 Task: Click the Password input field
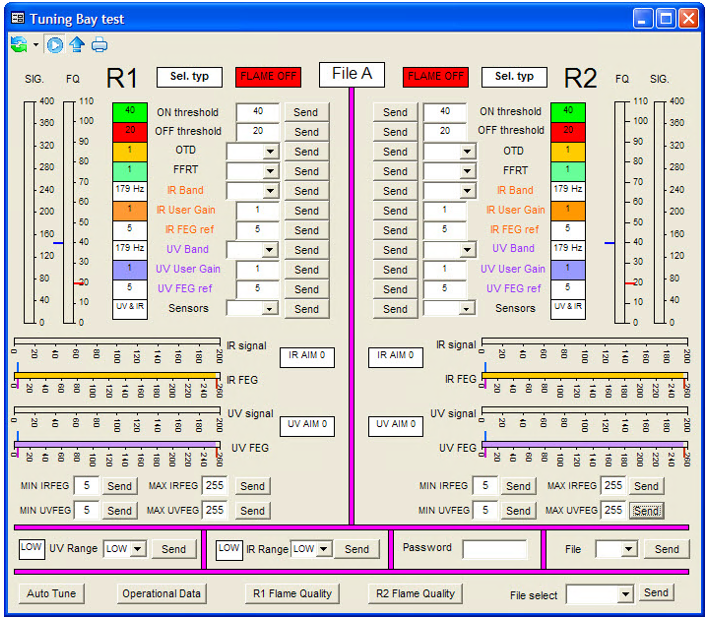click(x=494, y=549)
